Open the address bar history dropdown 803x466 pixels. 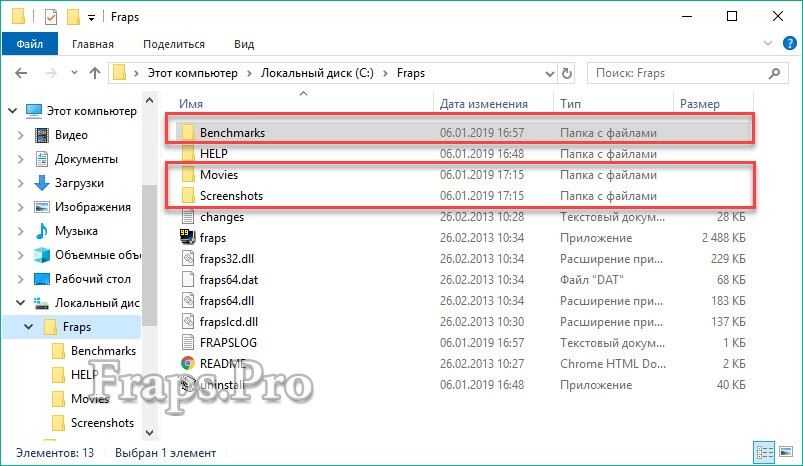pyautogui.click(x=550, y=74)
